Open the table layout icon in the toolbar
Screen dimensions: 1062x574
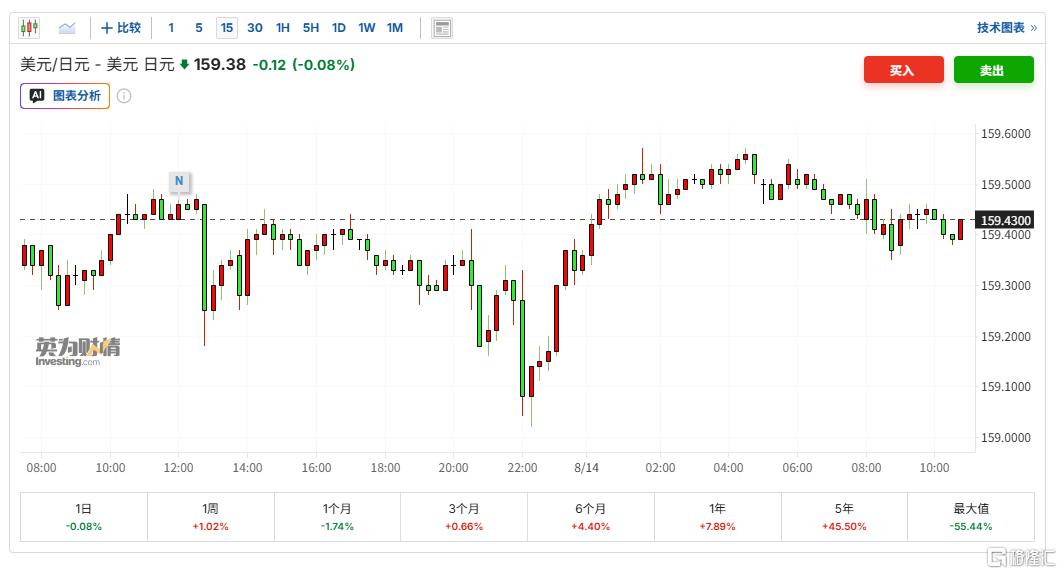pyautogui.click(x=442, y=28)
